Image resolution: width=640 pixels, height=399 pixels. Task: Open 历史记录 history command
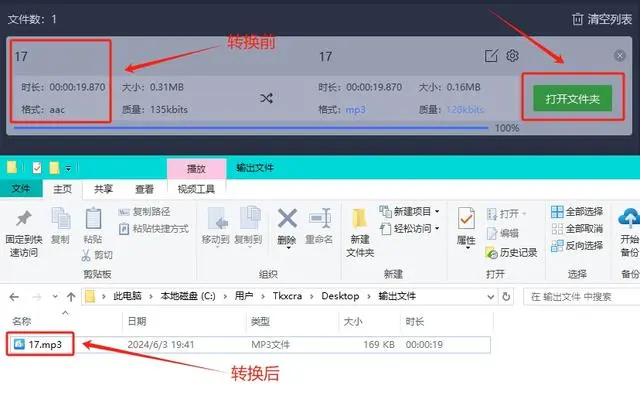pos(511,253)
